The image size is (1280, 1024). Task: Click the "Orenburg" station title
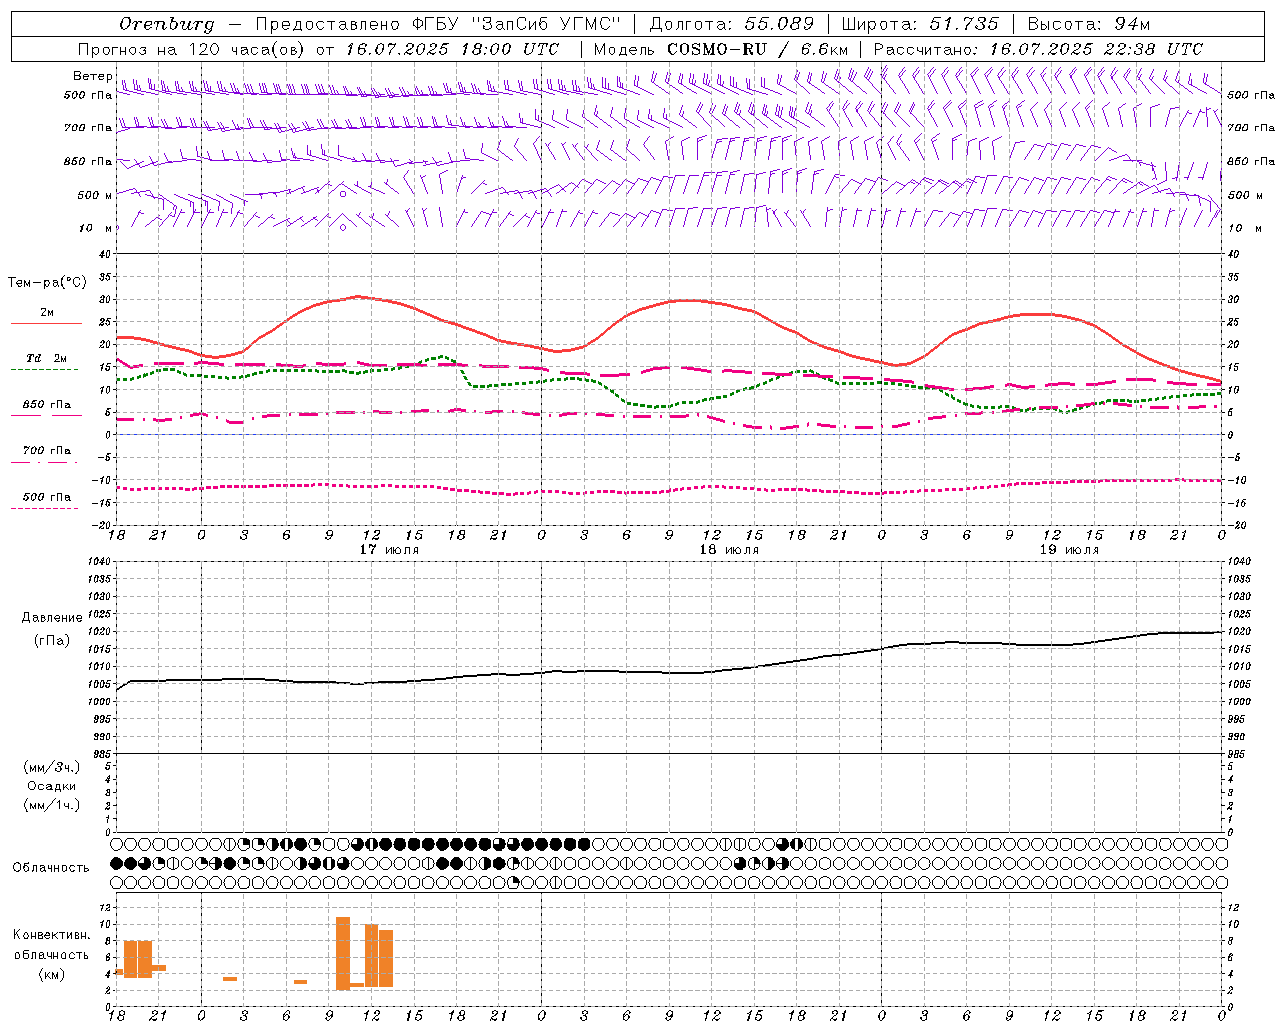[x=167, y=24]
